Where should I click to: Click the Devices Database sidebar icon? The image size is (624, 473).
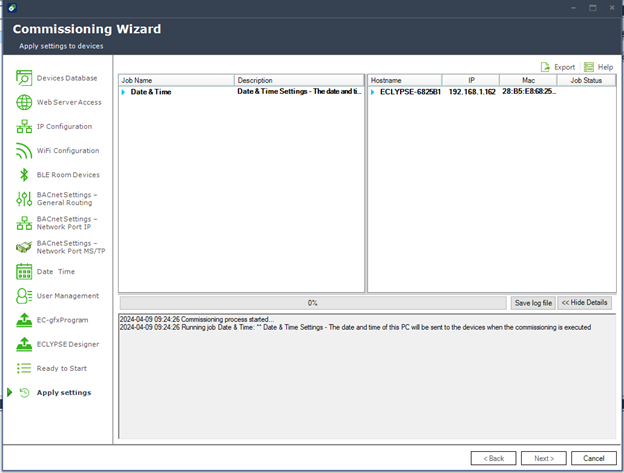click(24, 78)
